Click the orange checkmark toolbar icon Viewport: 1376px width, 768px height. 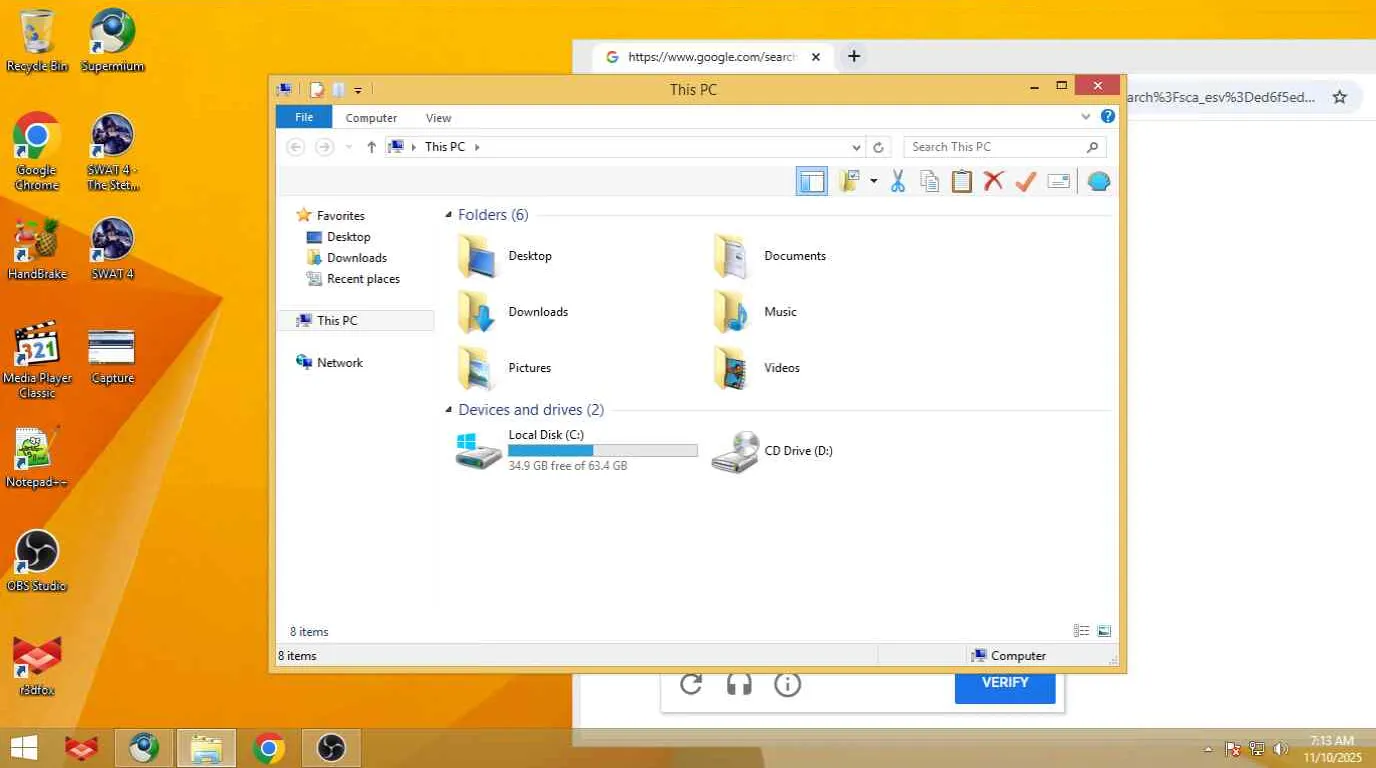[x=1025, y=181]
